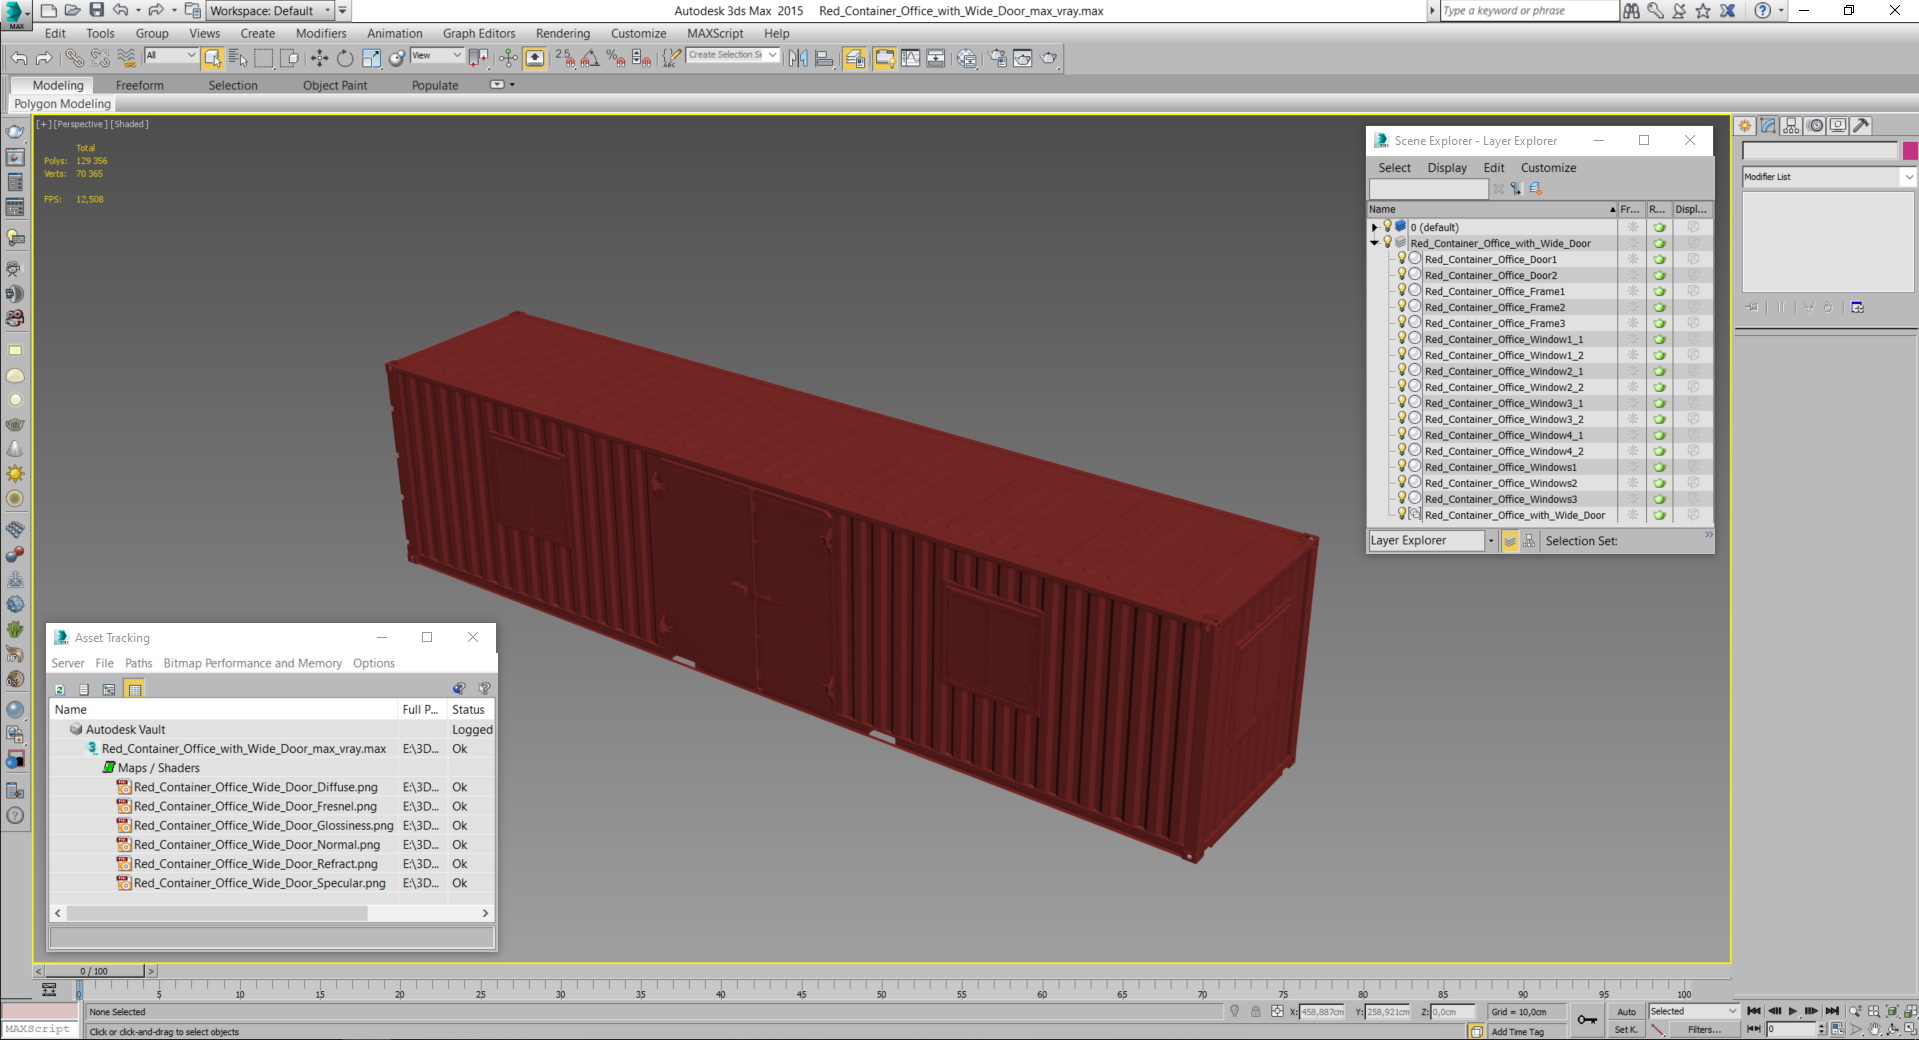Toggle the Angle Snap tool
The width and height of the screenshot is (1919, 1040).
(x=590, y=58)
